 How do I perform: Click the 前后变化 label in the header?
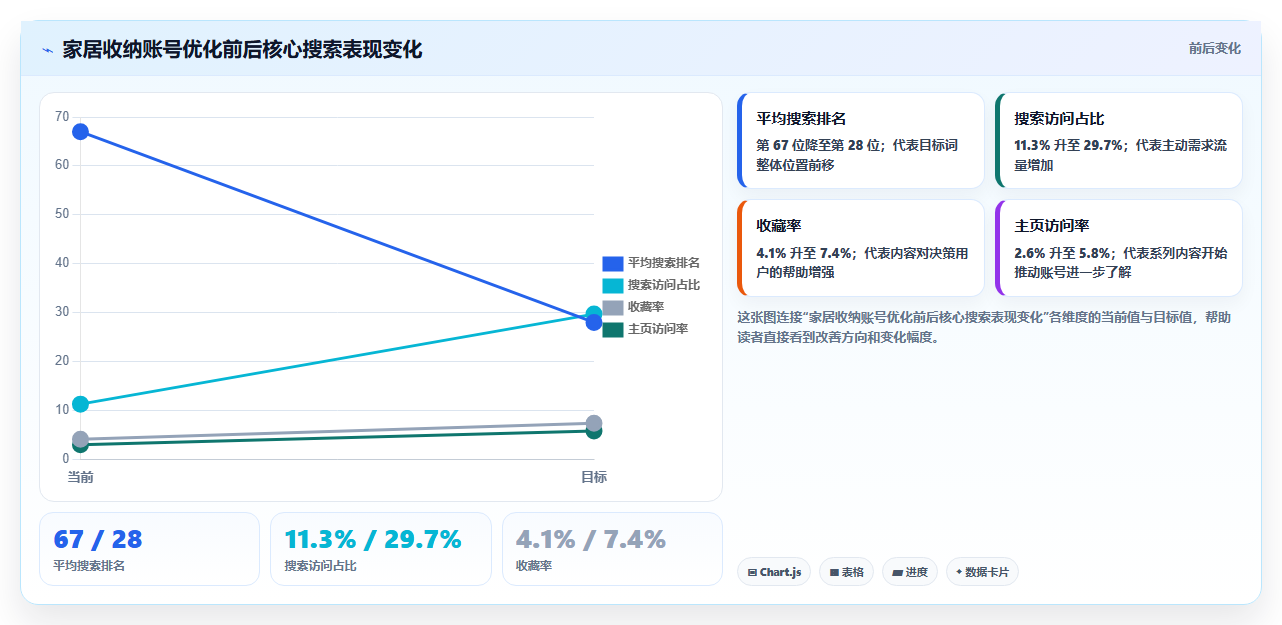(1214, 48)
